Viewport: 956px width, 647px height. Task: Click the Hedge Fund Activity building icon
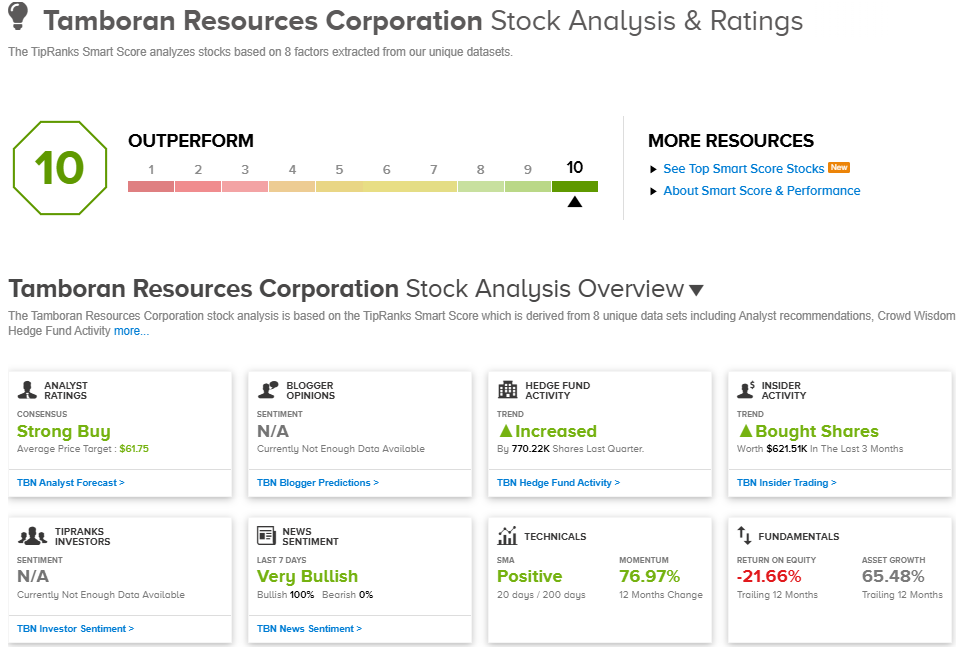507,390
